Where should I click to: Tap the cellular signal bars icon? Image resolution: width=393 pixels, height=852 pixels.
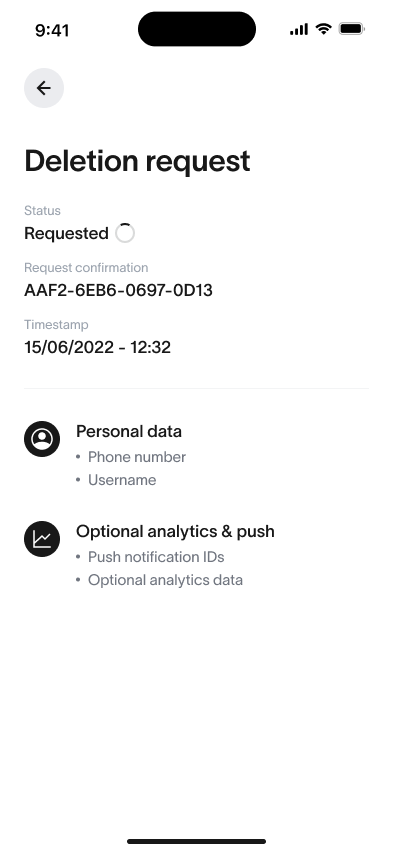pos(299,29)
